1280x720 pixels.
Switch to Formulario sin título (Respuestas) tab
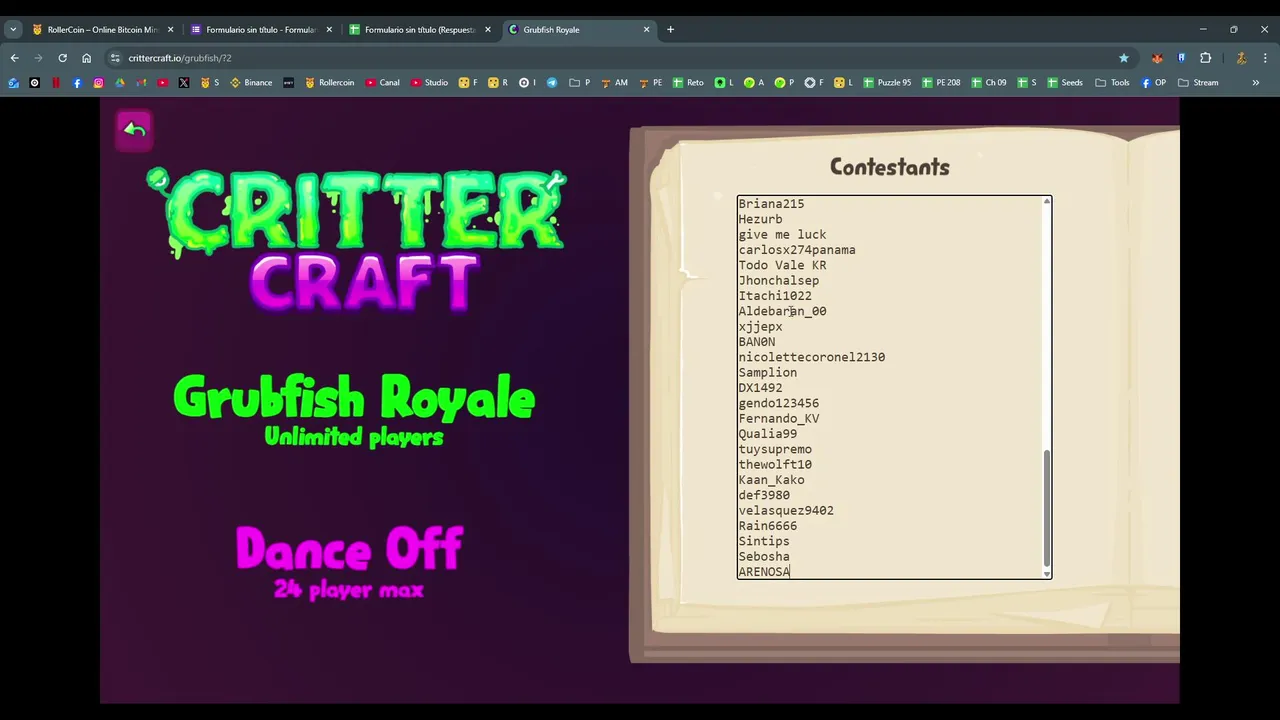click(419, 30)
